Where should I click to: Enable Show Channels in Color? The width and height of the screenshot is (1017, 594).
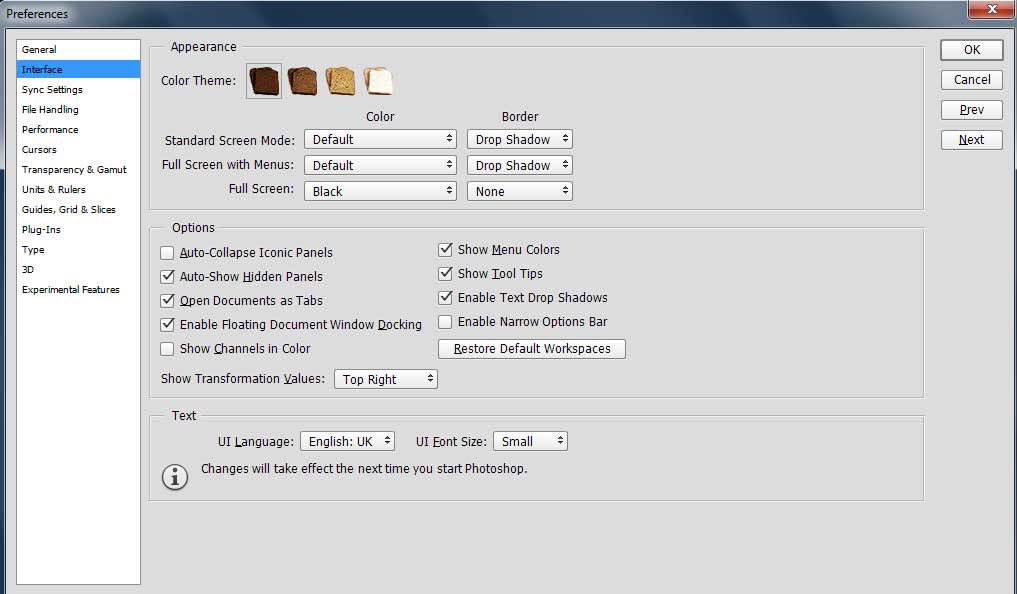click(x=167, y=349)
